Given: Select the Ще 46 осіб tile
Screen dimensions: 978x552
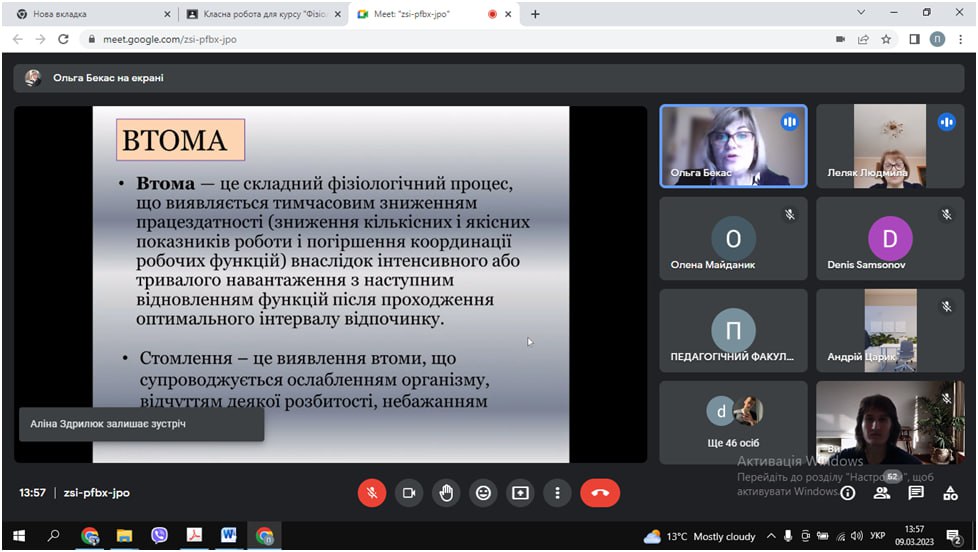Looking at the screenshot, I should tap(733, 423).
